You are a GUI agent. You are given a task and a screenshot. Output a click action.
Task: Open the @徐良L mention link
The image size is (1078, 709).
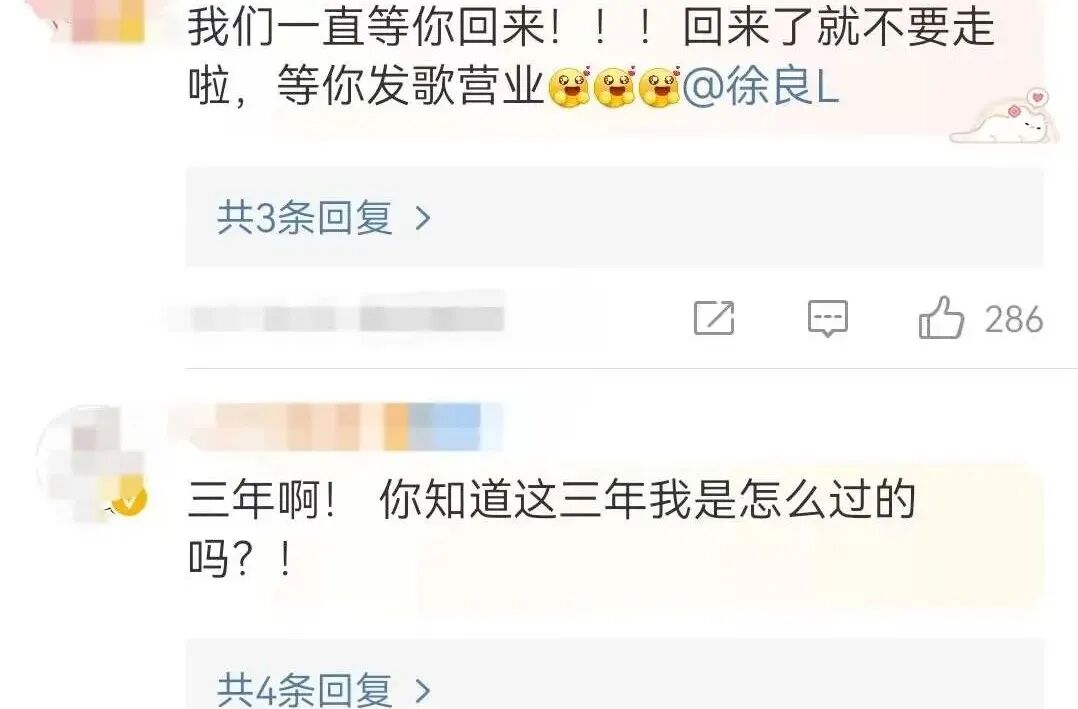[761, 88]
